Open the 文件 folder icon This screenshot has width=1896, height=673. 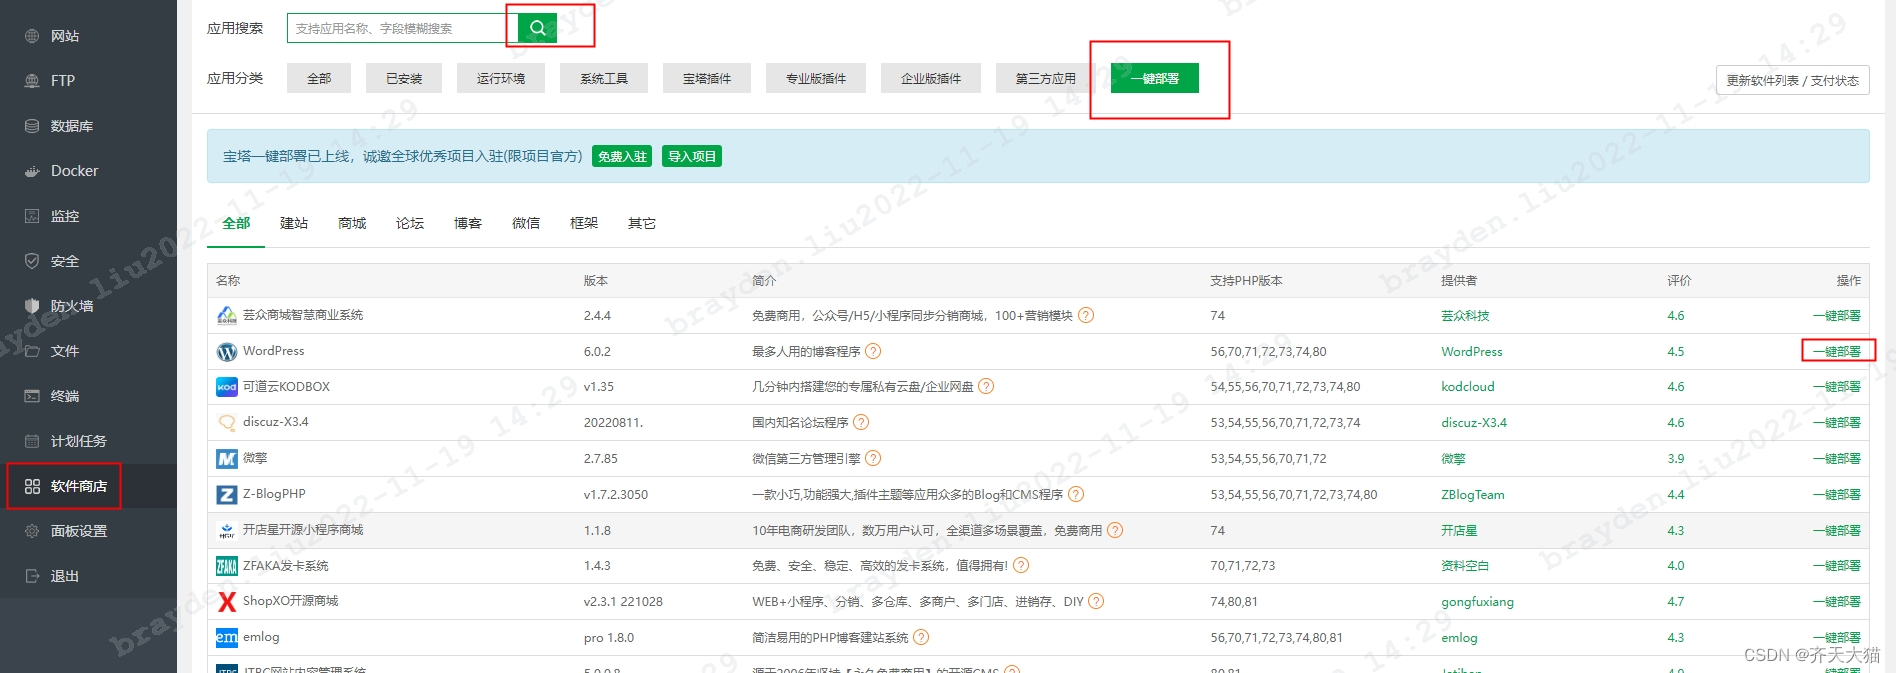coord(32,351)
